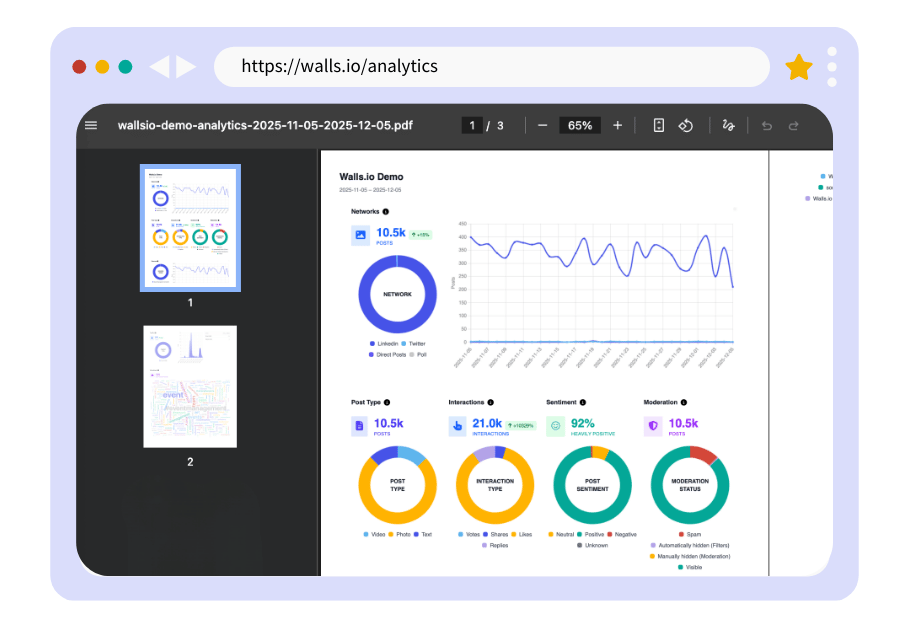Open the PDF sidebar hamburger menu
Image resolution: width=909 pixels, height=628 pixels.
click(91, 125)
